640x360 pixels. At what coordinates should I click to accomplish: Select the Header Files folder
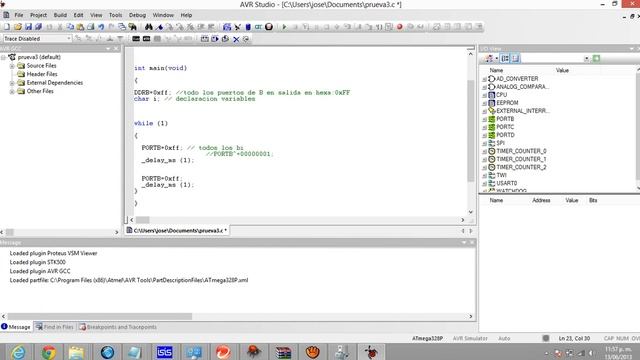point(42,74)
